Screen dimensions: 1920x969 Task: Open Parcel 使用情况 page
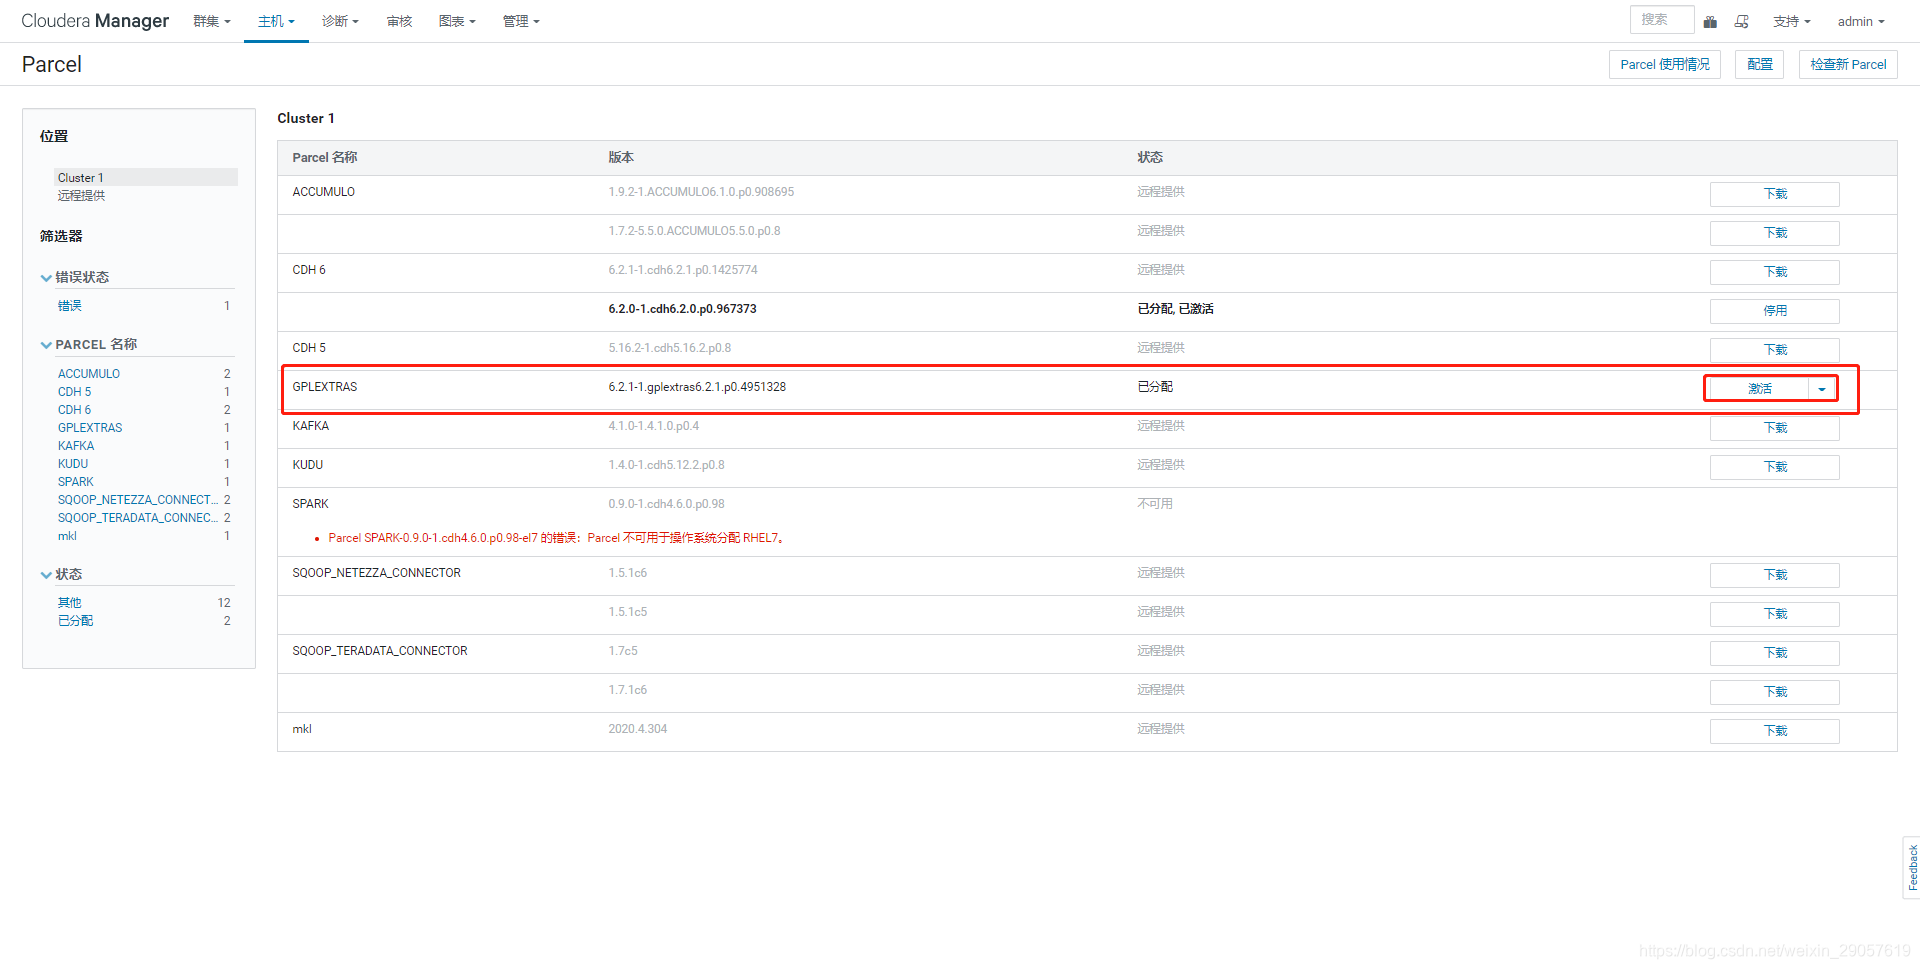click(1665, 64)
